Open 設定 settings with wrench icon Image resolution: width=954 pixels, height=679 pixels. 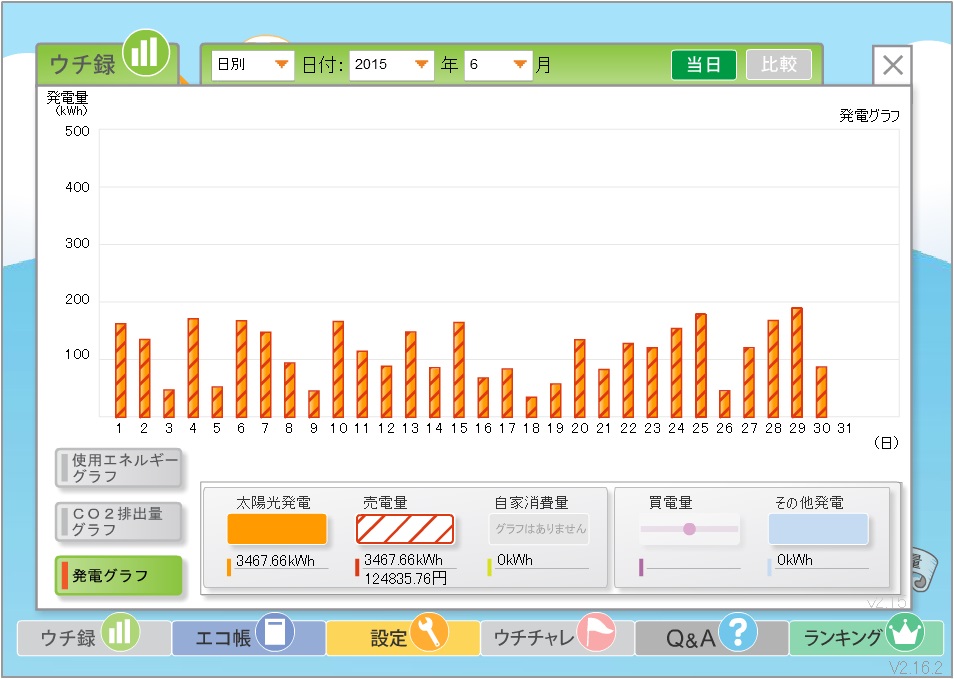(x=403, y=637)
